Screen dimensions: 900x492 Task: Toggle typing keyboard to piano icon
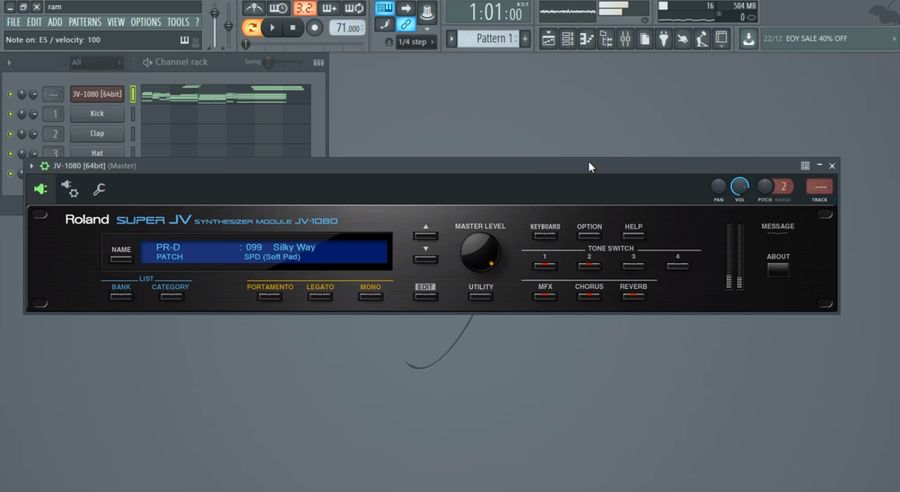pos(385,8)
